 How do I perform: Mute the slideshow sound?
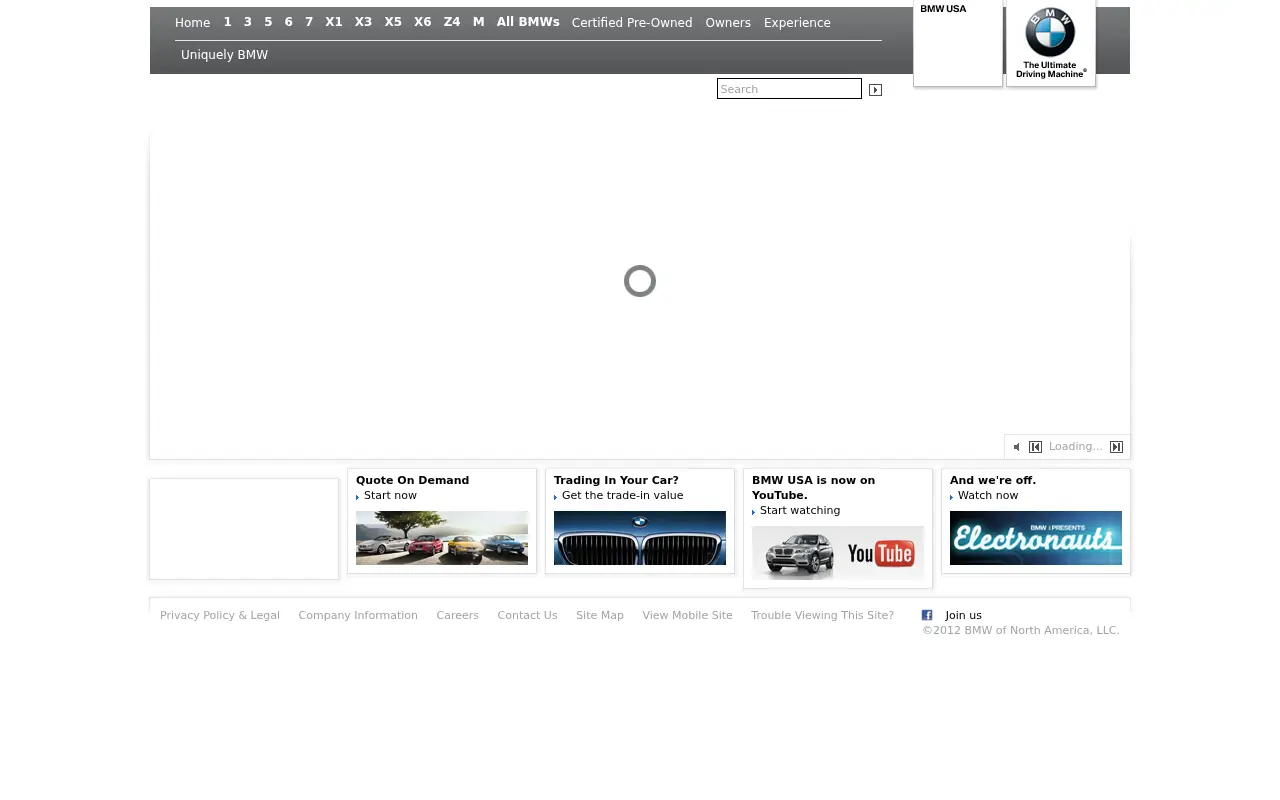click(x=1017, y=447)
